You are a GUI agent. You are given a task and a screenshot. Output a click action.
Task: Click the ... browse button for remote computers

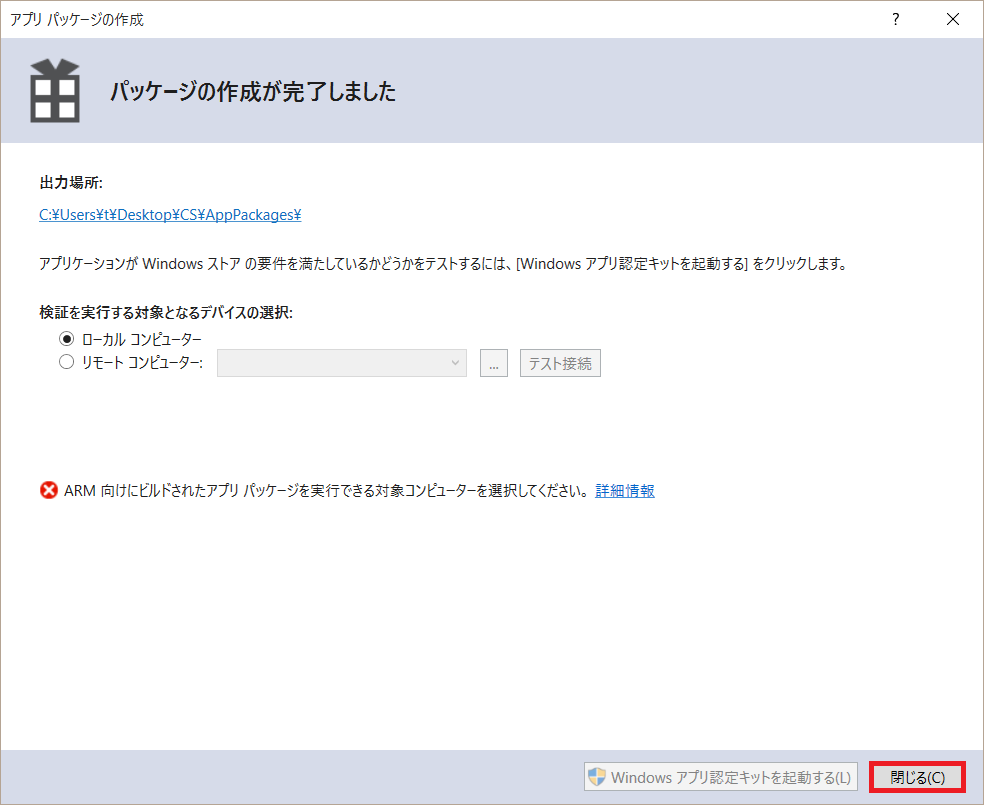493,363
